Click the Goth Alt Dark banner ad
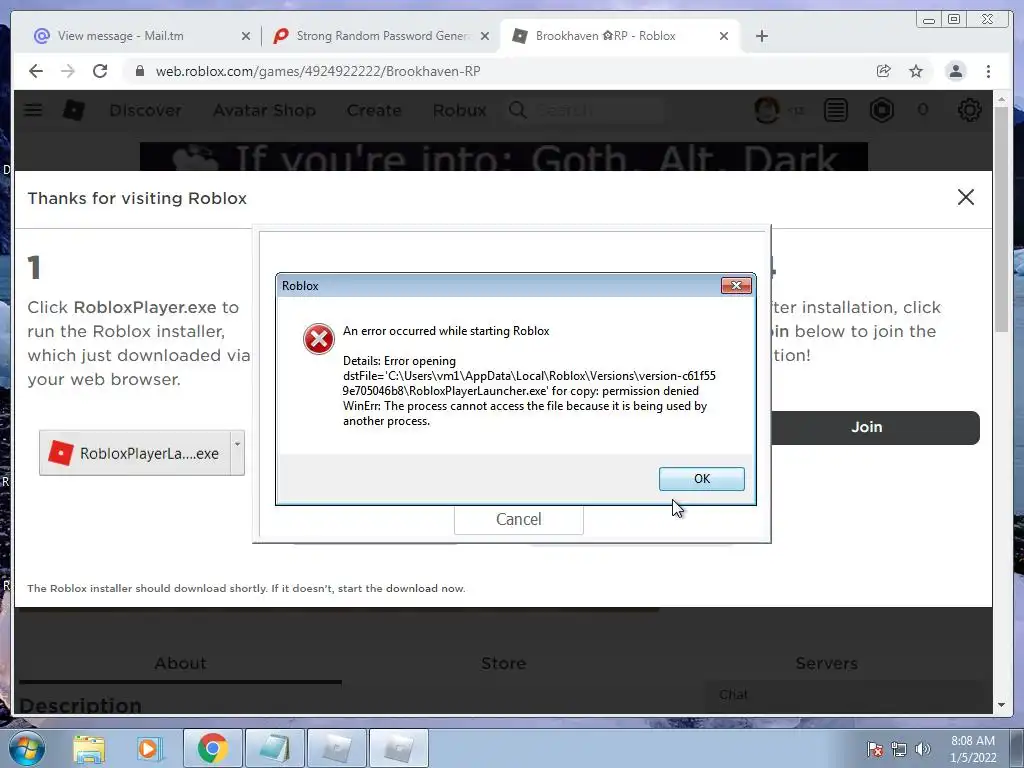Screen dimensions: 1024x768 click(504, 157)
